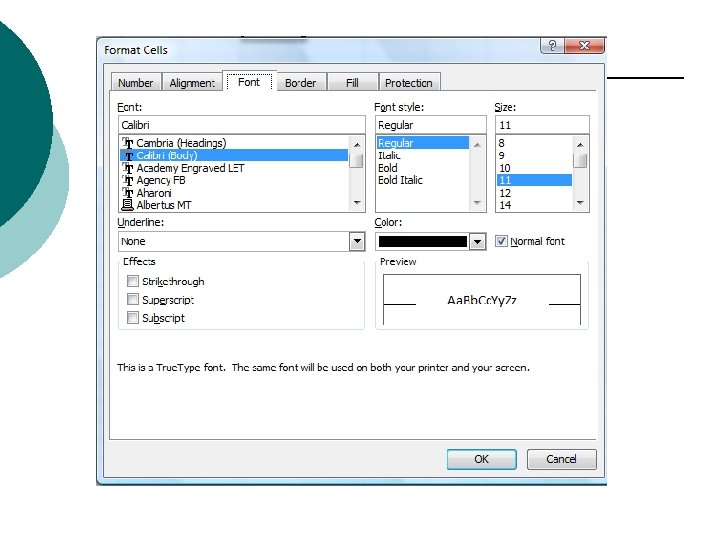This screenshot has height=540, width=720.
Task: Choose Italic font style
Action: (x=423, y=156)
